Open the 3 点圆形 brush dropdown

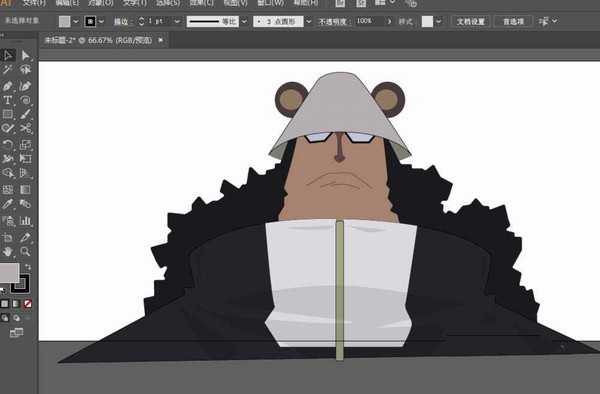[308, 22]
